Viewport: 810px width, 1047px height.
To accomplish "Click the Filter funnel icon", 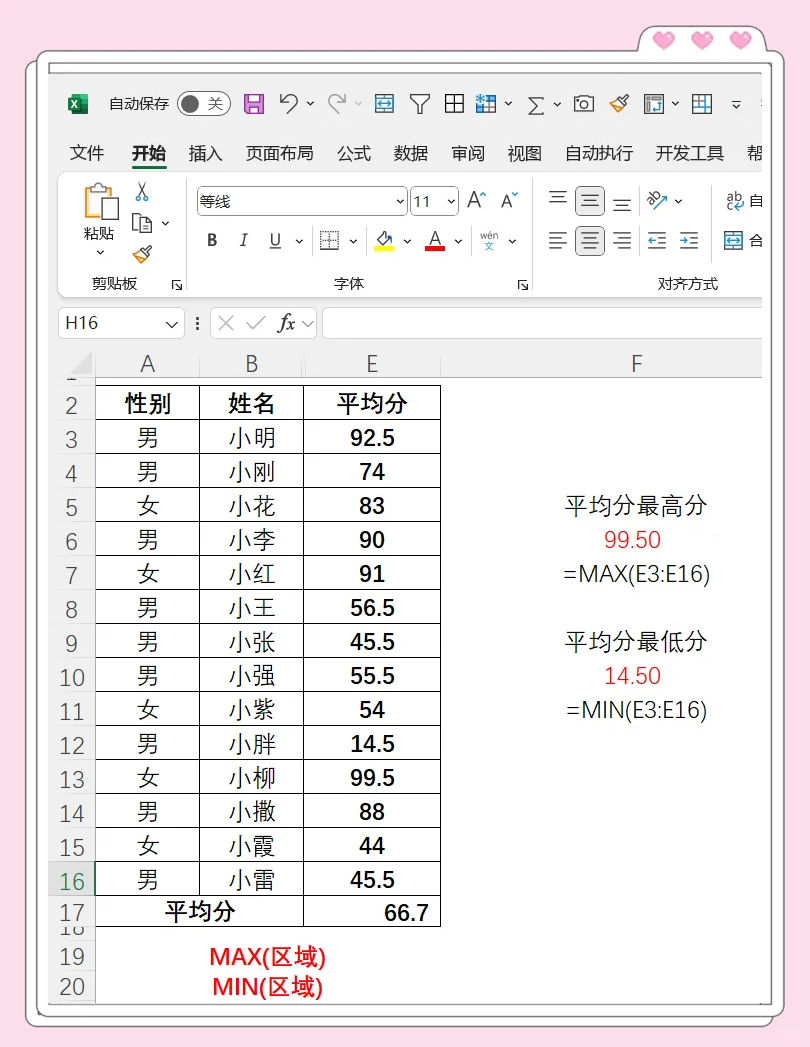I will coord(420,104).
